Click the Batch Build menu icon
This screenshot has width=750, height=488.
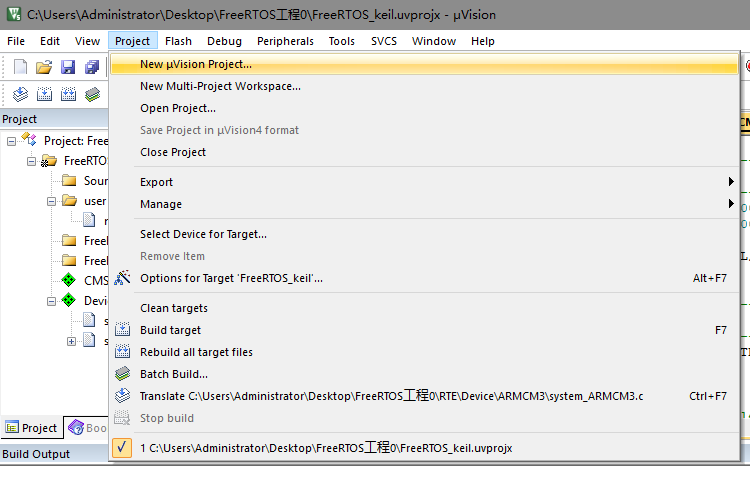(x=122, y=374)
